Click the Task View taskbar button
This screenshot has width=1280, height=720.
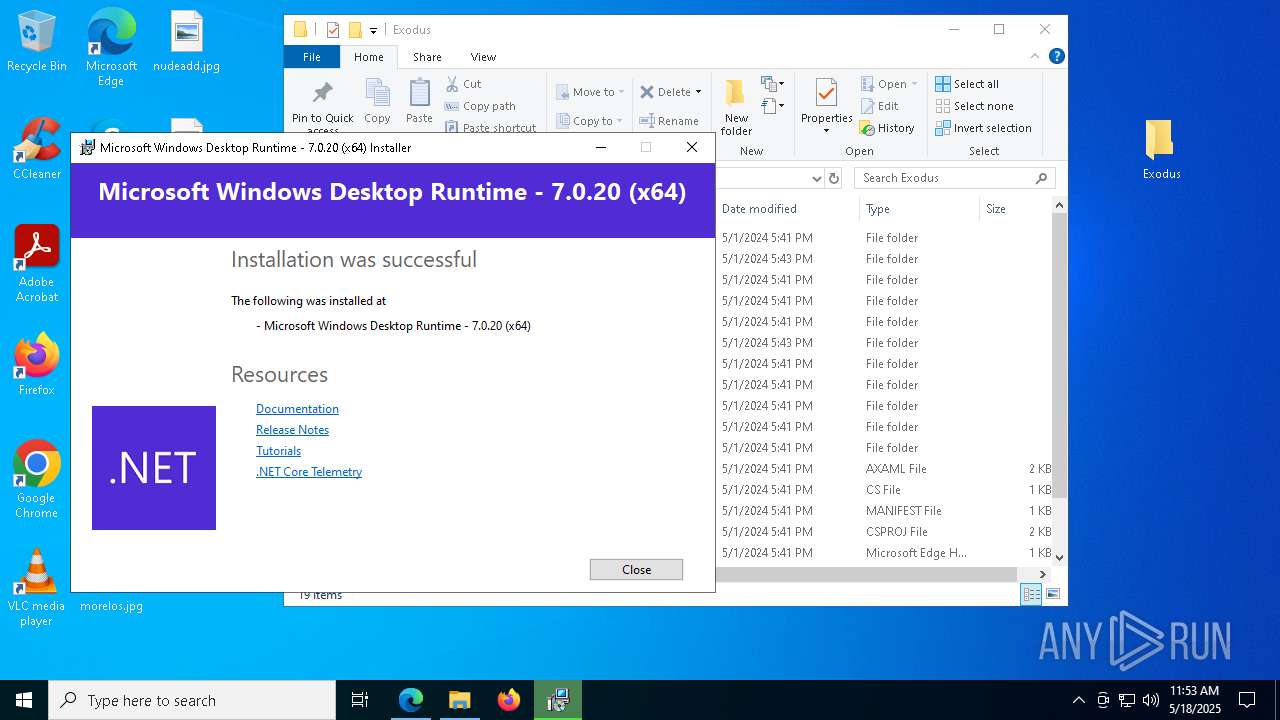[360, 700]
